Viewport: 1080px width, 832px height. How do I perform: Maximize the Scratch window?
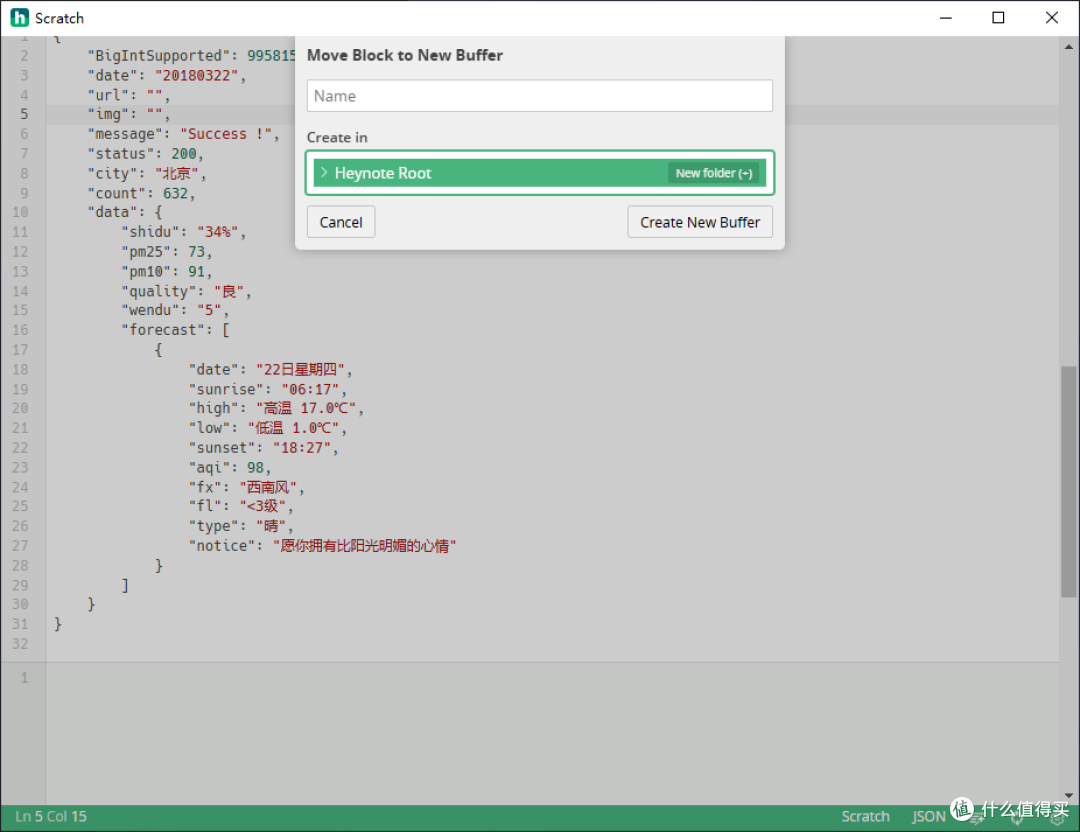point(998,18)
